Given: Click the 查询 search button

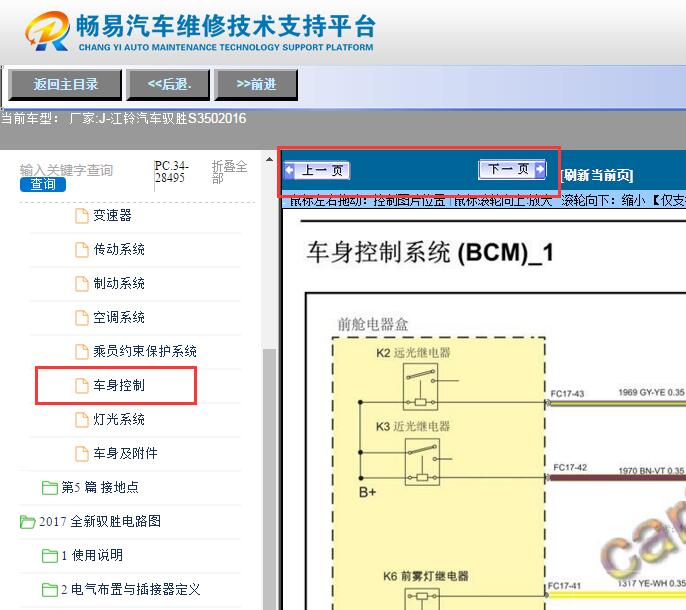Looking at the screenshot, I should (x=43, y=184).
